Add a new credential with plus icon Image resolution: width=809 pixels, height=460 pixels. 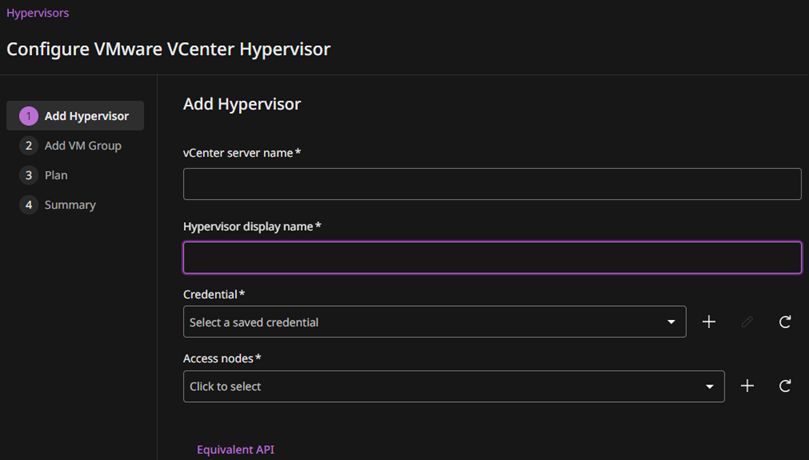709,322
